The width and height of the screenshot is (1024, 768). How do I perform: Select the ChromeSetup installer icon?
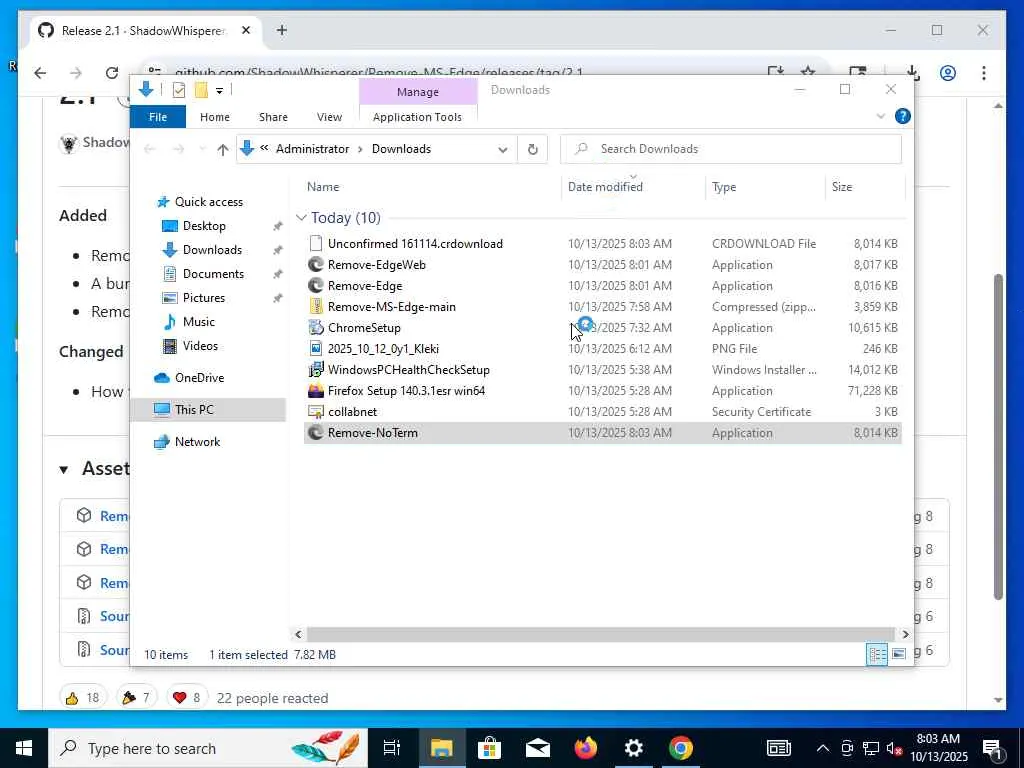pyautogui.click(x=315, y=327)
